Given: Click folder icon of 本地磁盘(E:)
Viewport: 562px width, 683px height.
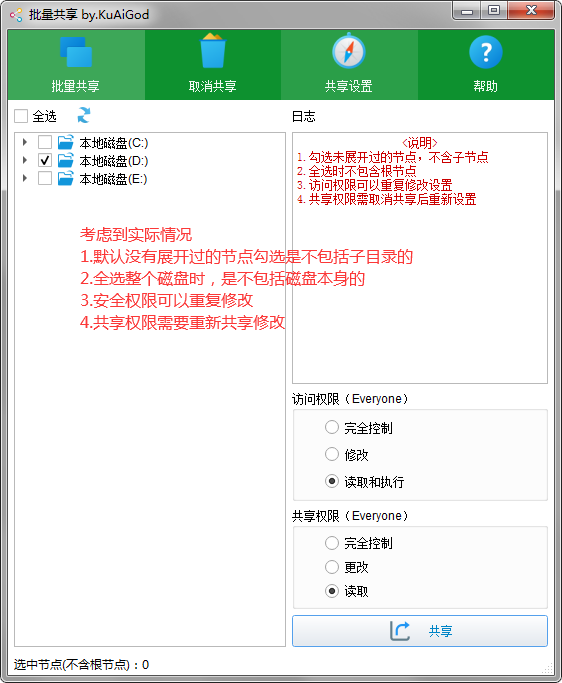Looking at the screenshot, I should 66,178.
